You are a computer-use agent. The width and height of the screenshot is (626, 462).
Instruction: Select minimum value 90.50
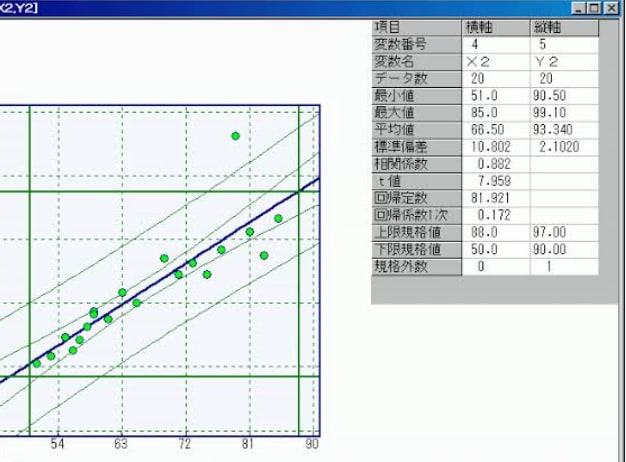565,96
